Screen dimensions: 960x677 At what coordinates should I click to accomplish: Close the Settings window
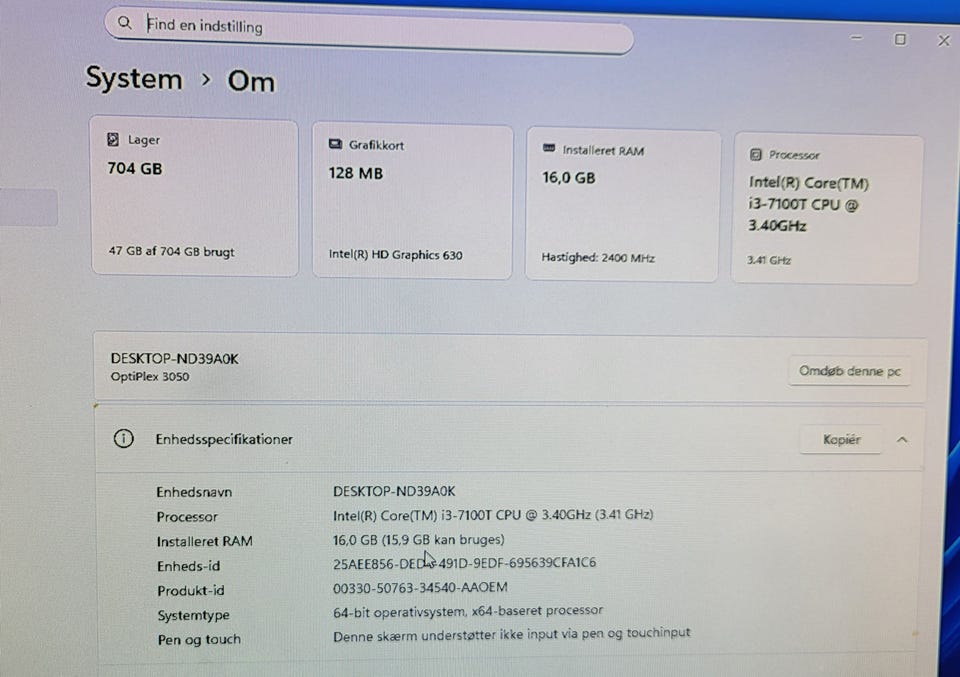[x=943, y=40]
